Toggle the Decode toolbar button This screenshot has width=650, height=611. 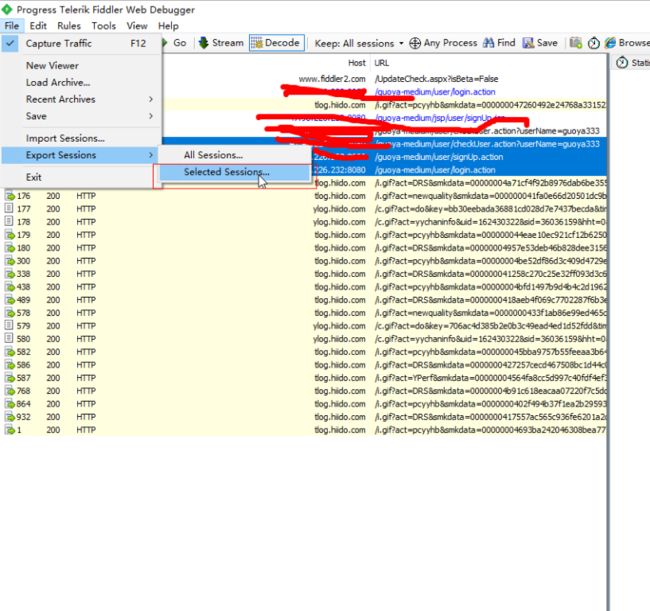[x=276, y=43]
